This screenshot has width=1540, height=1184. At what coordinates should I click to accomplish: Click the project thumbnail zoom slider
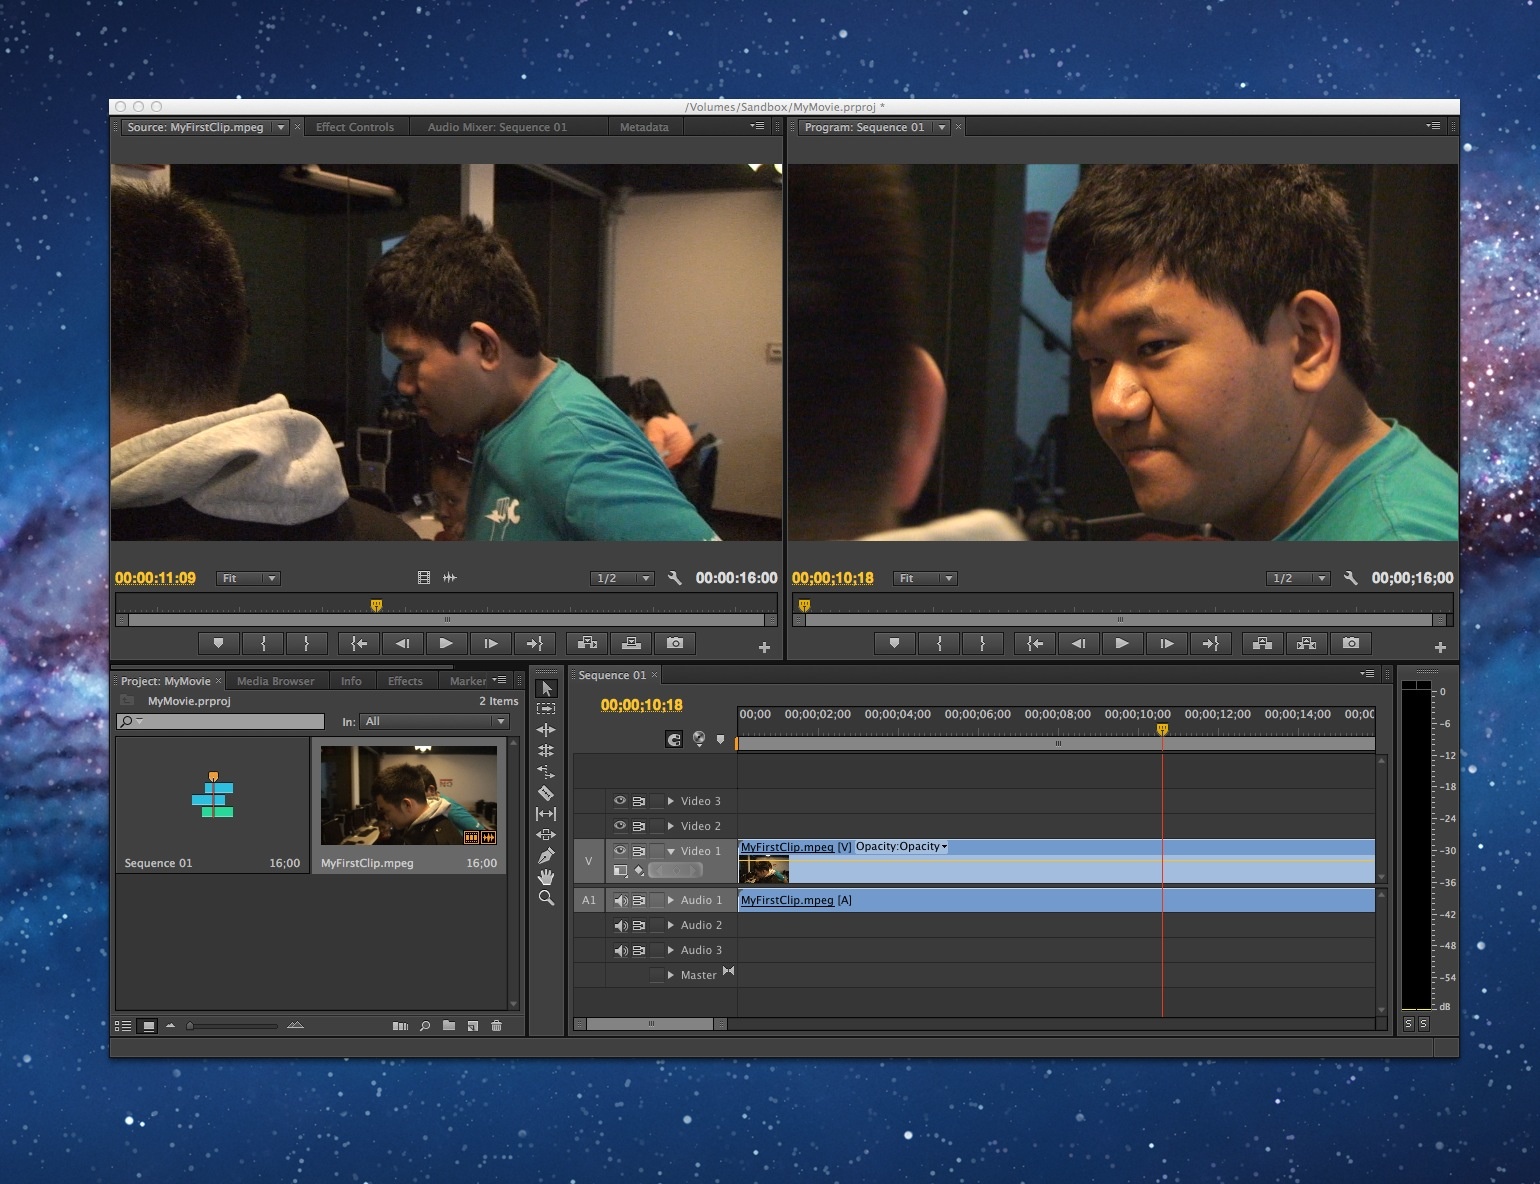(232, 1025)
